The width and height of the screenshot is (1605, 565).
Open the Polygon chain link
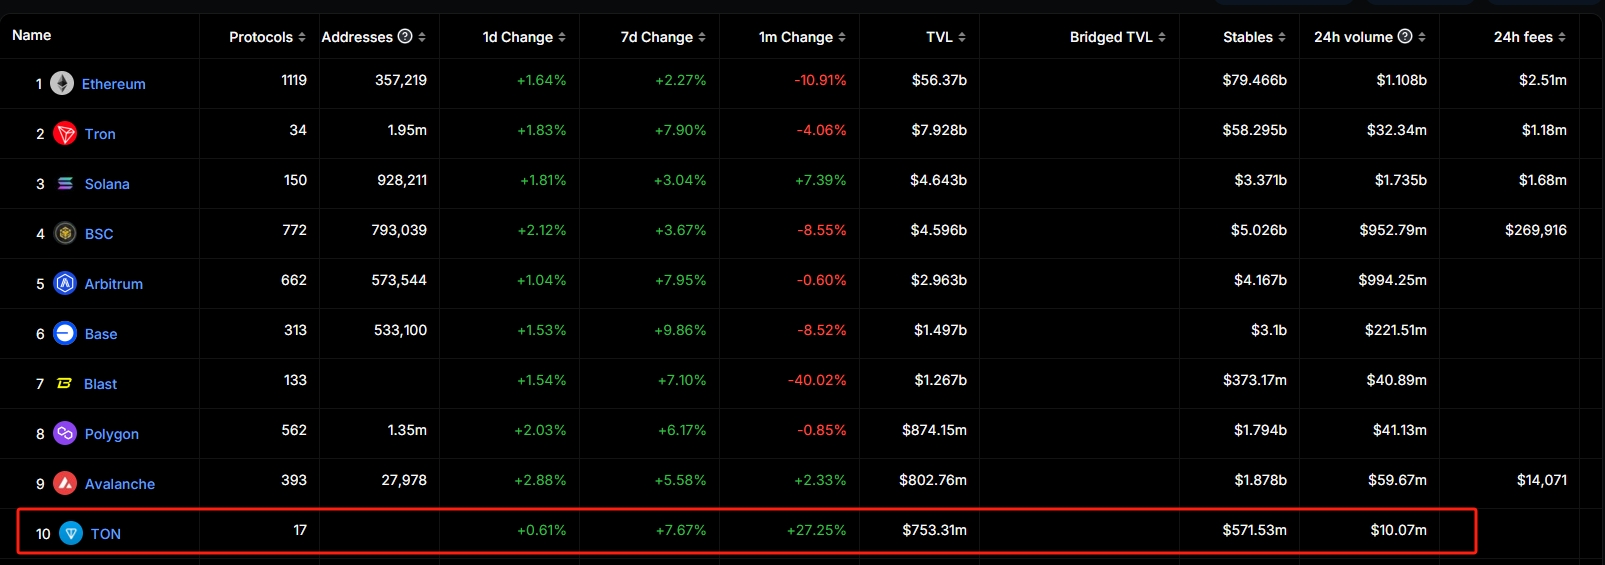click(x=112, y=434)
